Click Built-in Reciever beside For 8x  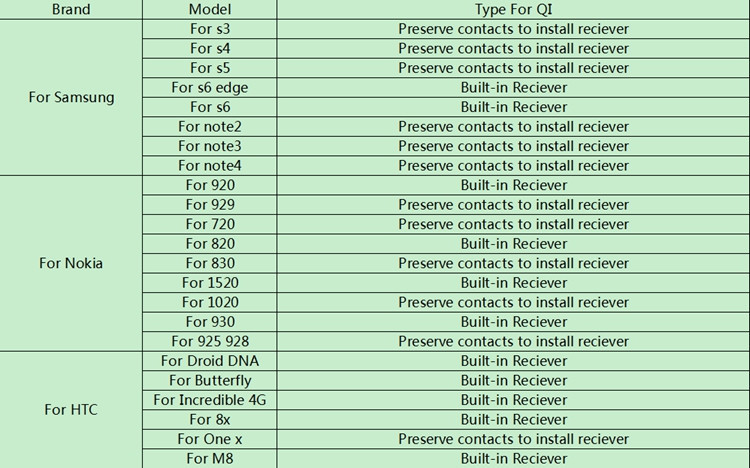tap(513, 420)
